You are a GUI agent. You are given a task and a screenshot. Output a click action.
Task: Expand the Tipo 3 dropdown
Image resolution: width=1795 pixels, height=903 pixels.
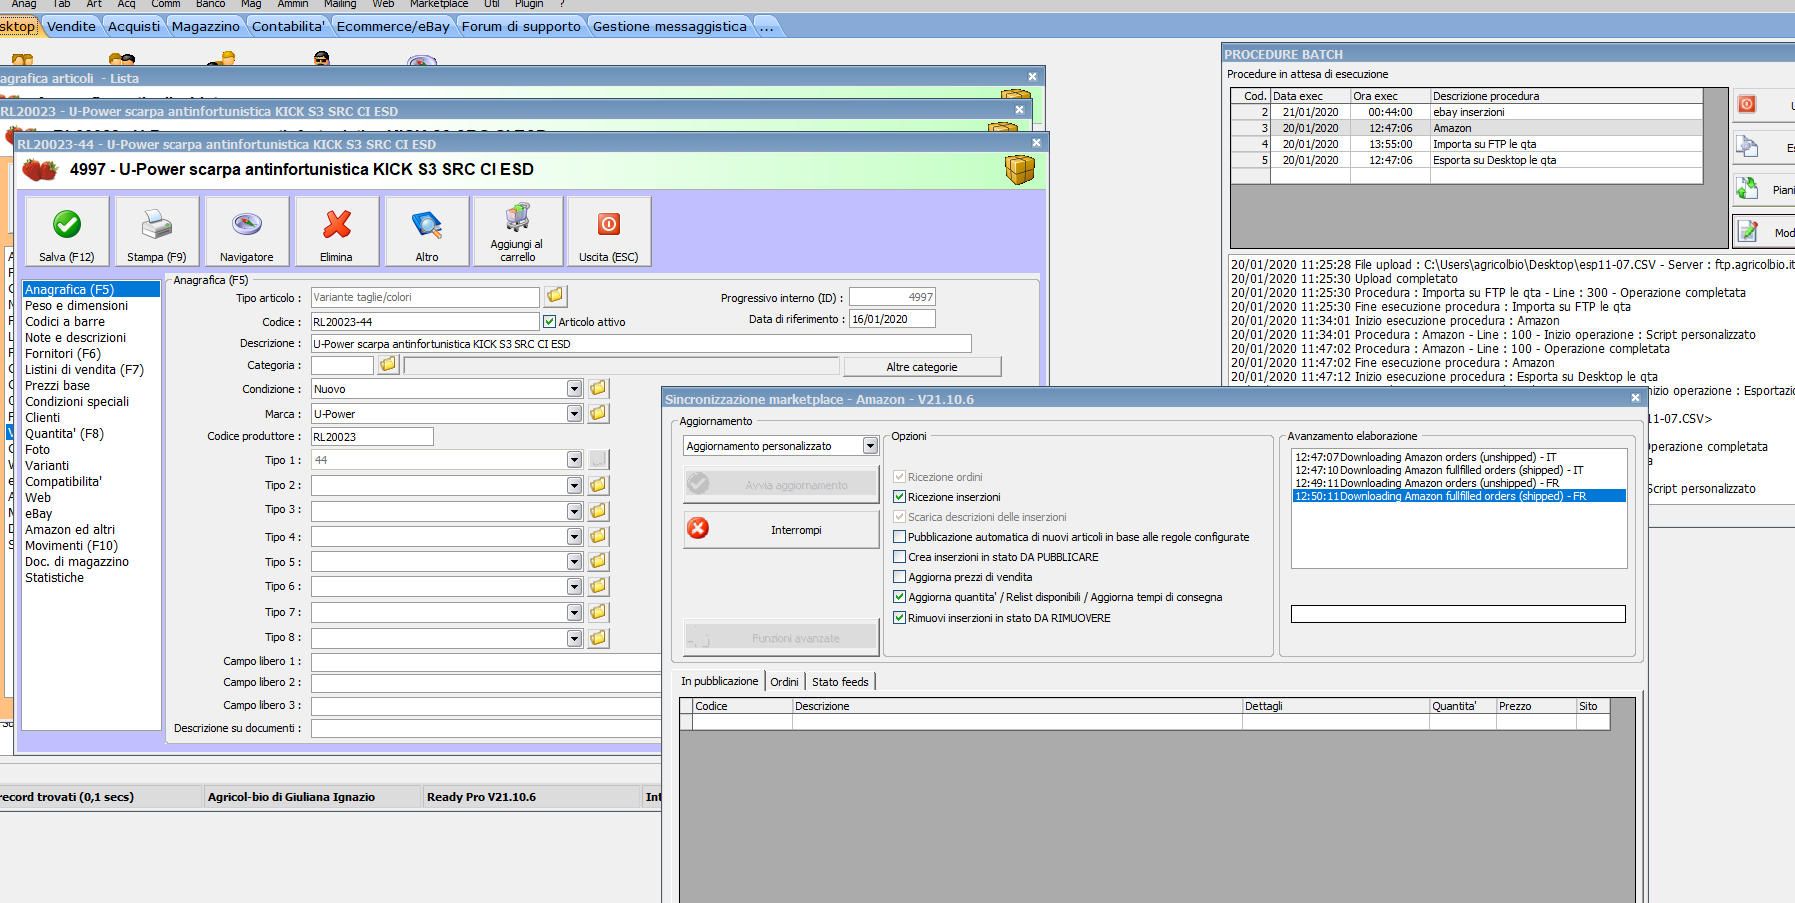(x=574, y=511)
